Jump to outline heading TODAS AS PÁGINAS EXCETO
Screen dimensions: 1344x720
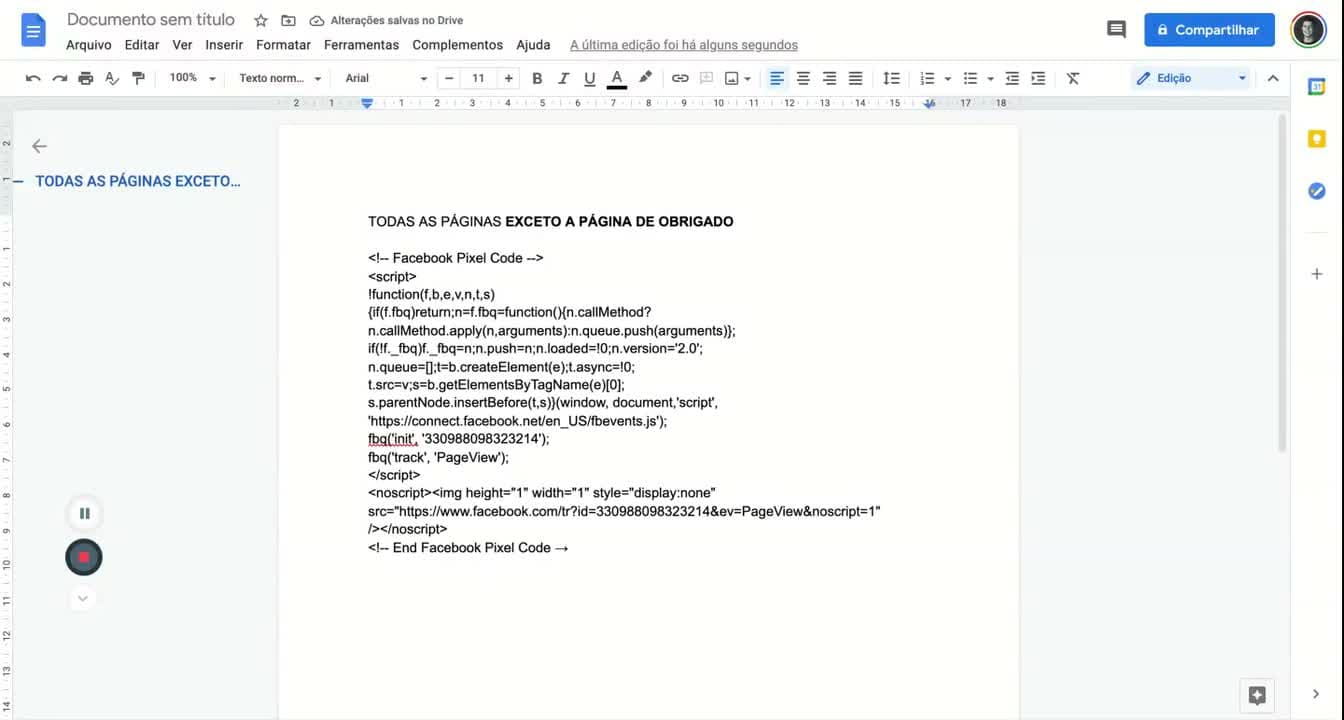coord(138,181)
